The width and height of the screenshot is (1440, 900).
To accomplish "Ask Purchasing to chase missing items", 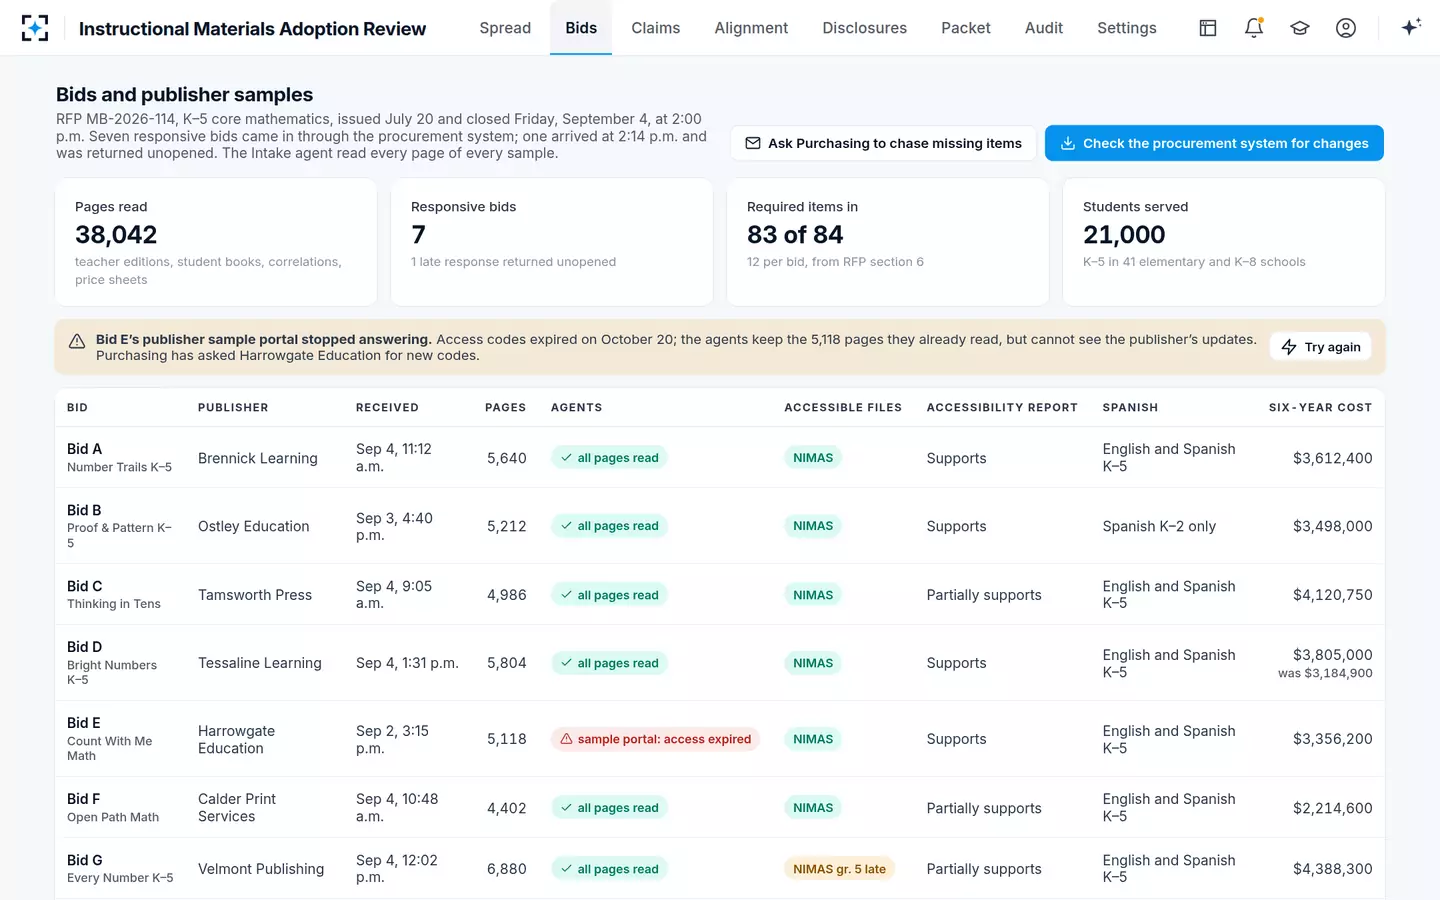I will pyautogui.click(x=883, y=143).
